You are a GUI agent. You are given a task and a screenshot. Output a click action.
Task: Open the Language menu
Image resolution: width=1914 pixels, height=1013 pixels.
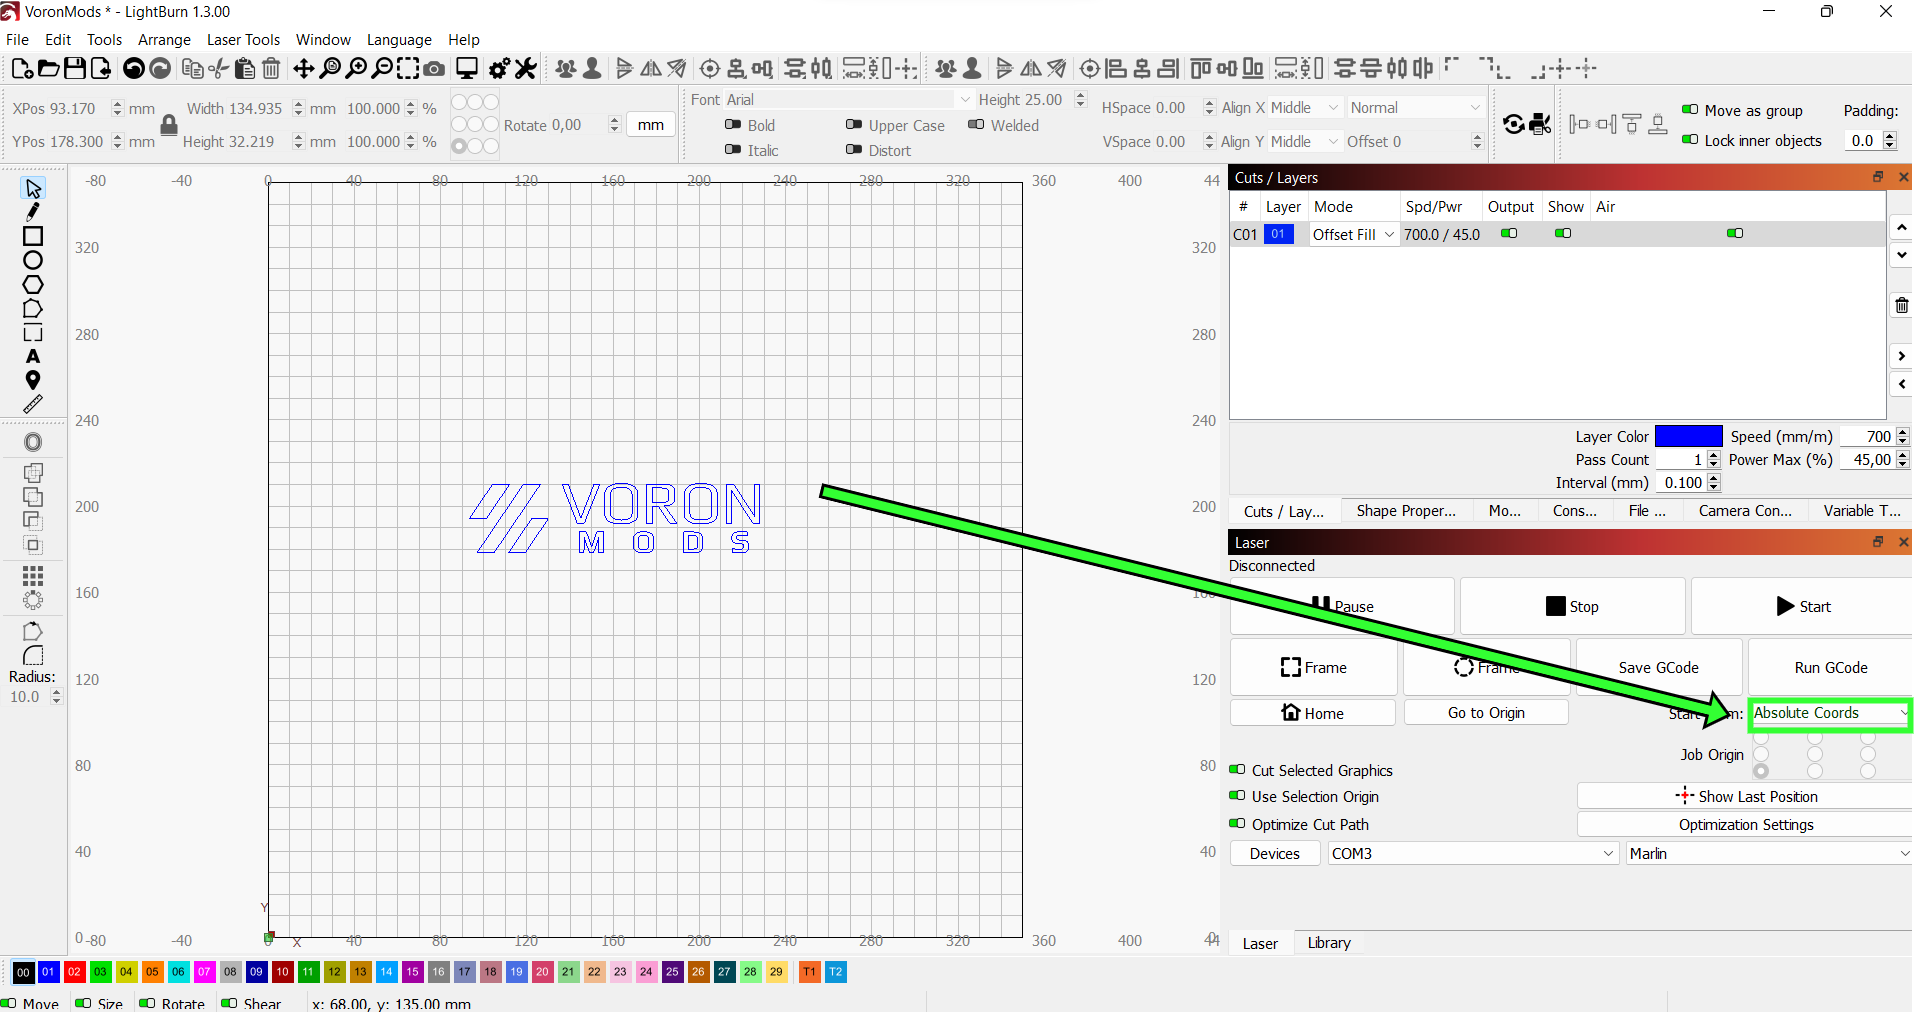pos(399,40)
